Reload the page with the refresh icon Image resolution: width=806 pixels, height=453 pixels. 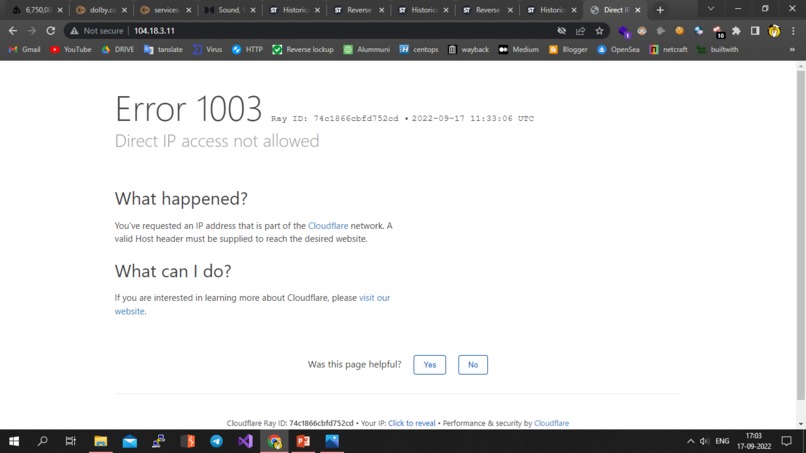coord(50,31)
